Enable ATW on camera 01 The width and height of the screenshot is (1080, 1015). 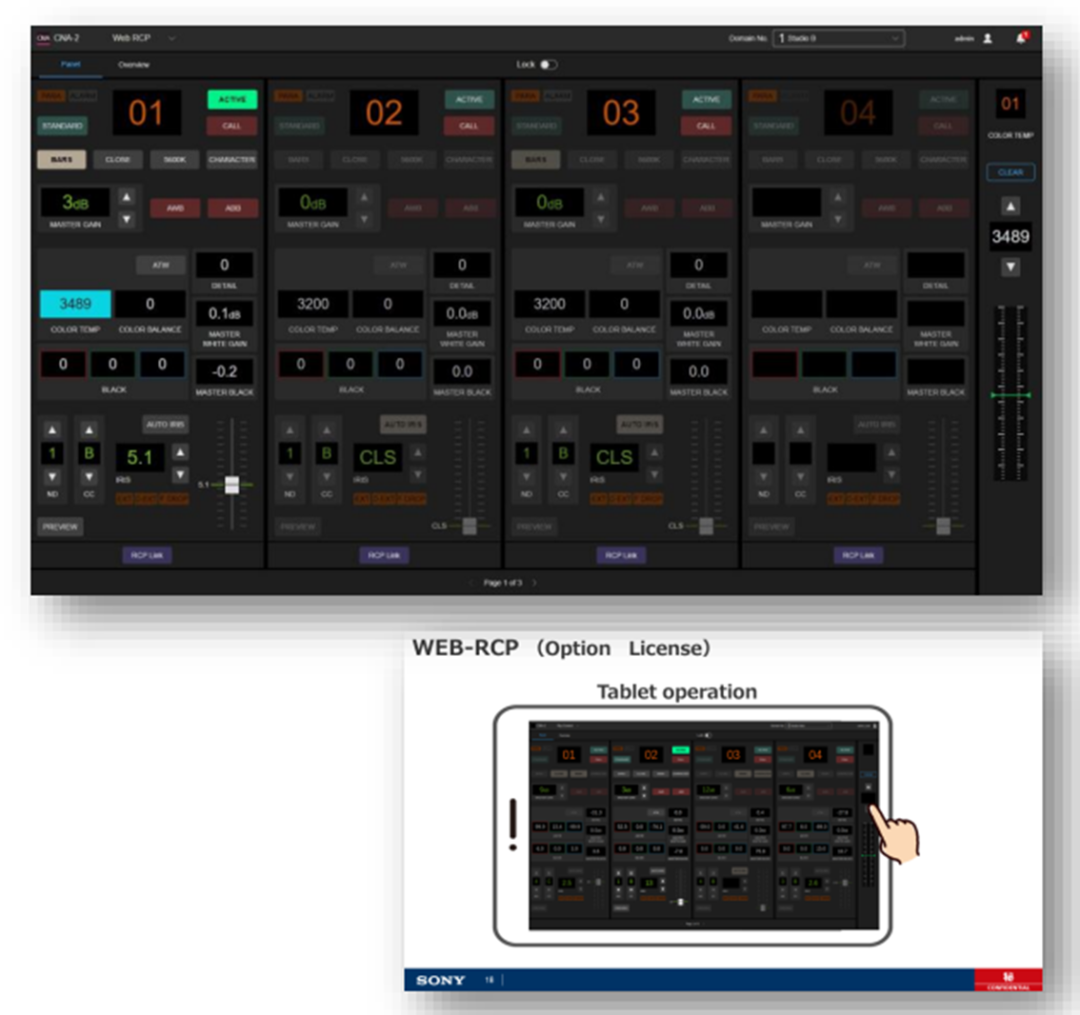(x=160, y=265)
